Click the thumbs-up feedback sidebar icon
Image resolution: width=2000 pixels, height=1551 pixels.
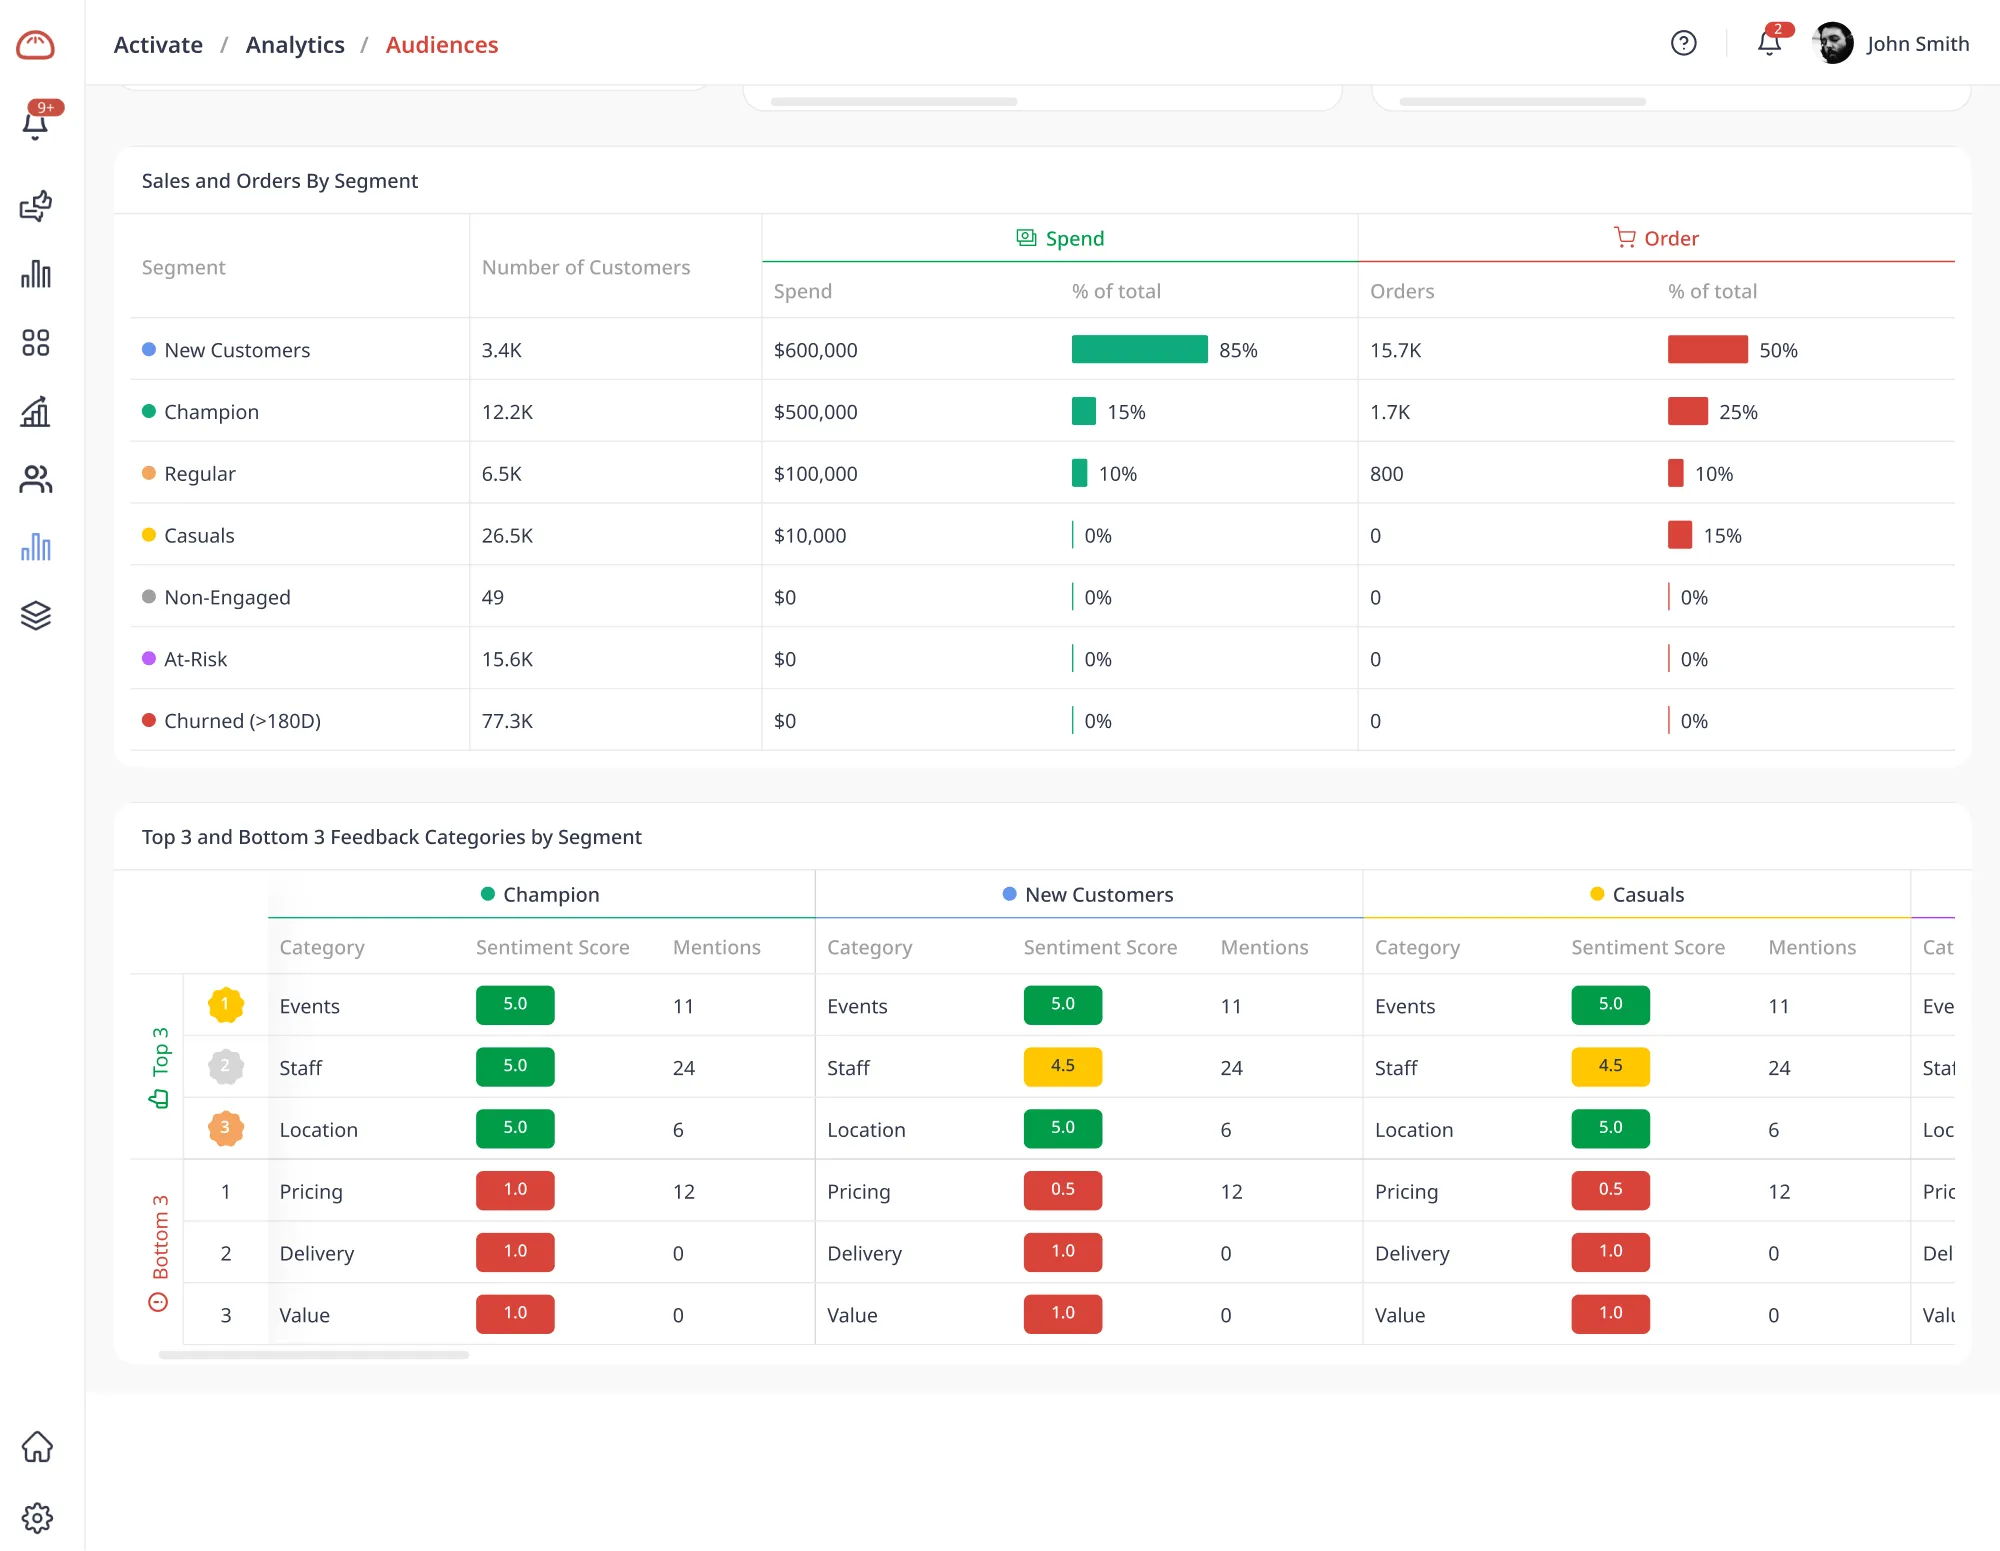[36, 206]
